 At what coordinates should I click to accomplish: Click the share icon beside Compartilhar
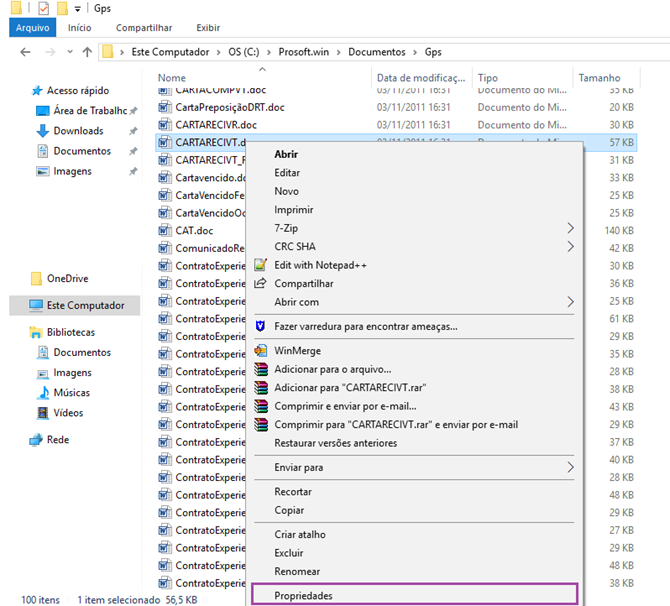coord(260,283)
